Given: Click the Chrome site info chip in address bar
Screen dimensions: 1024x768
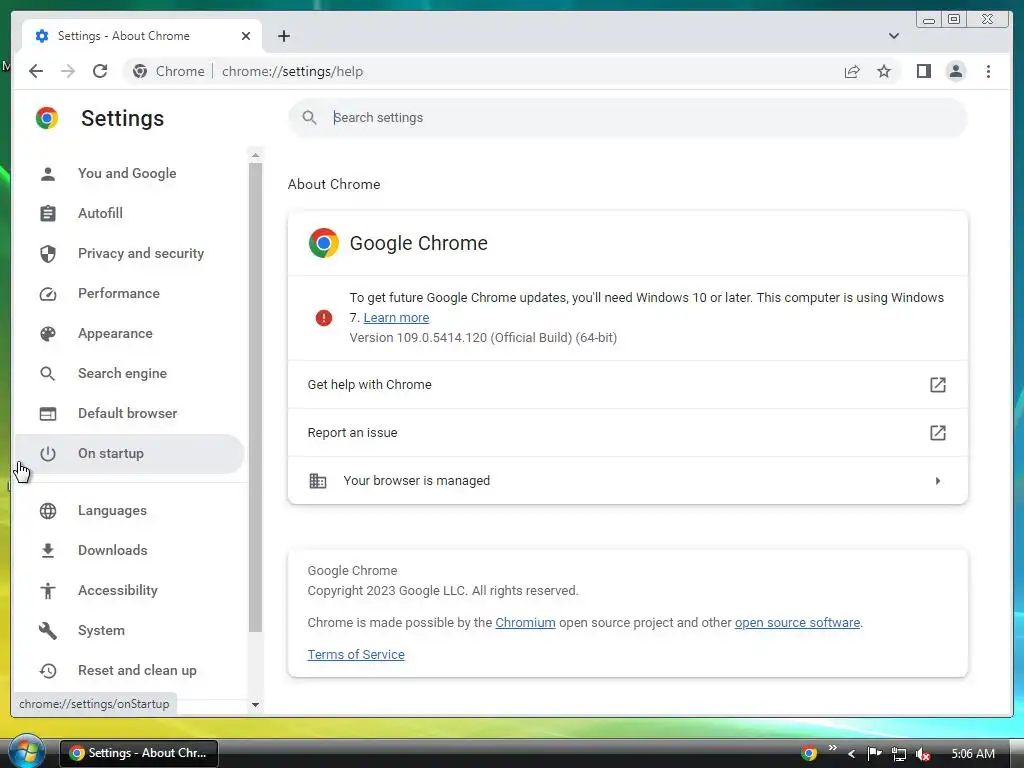Looking at the screenshot, I should 168,71.
